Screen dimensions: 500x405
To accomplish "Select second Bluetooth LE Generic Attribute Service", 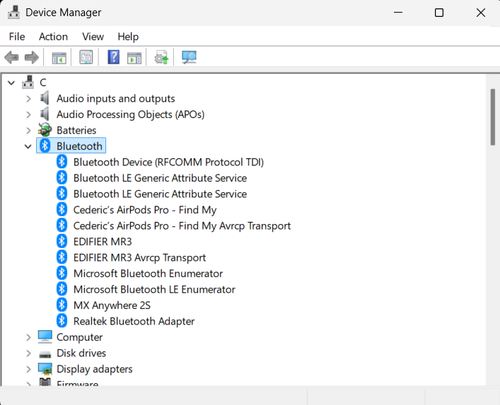I will point(160,194).
